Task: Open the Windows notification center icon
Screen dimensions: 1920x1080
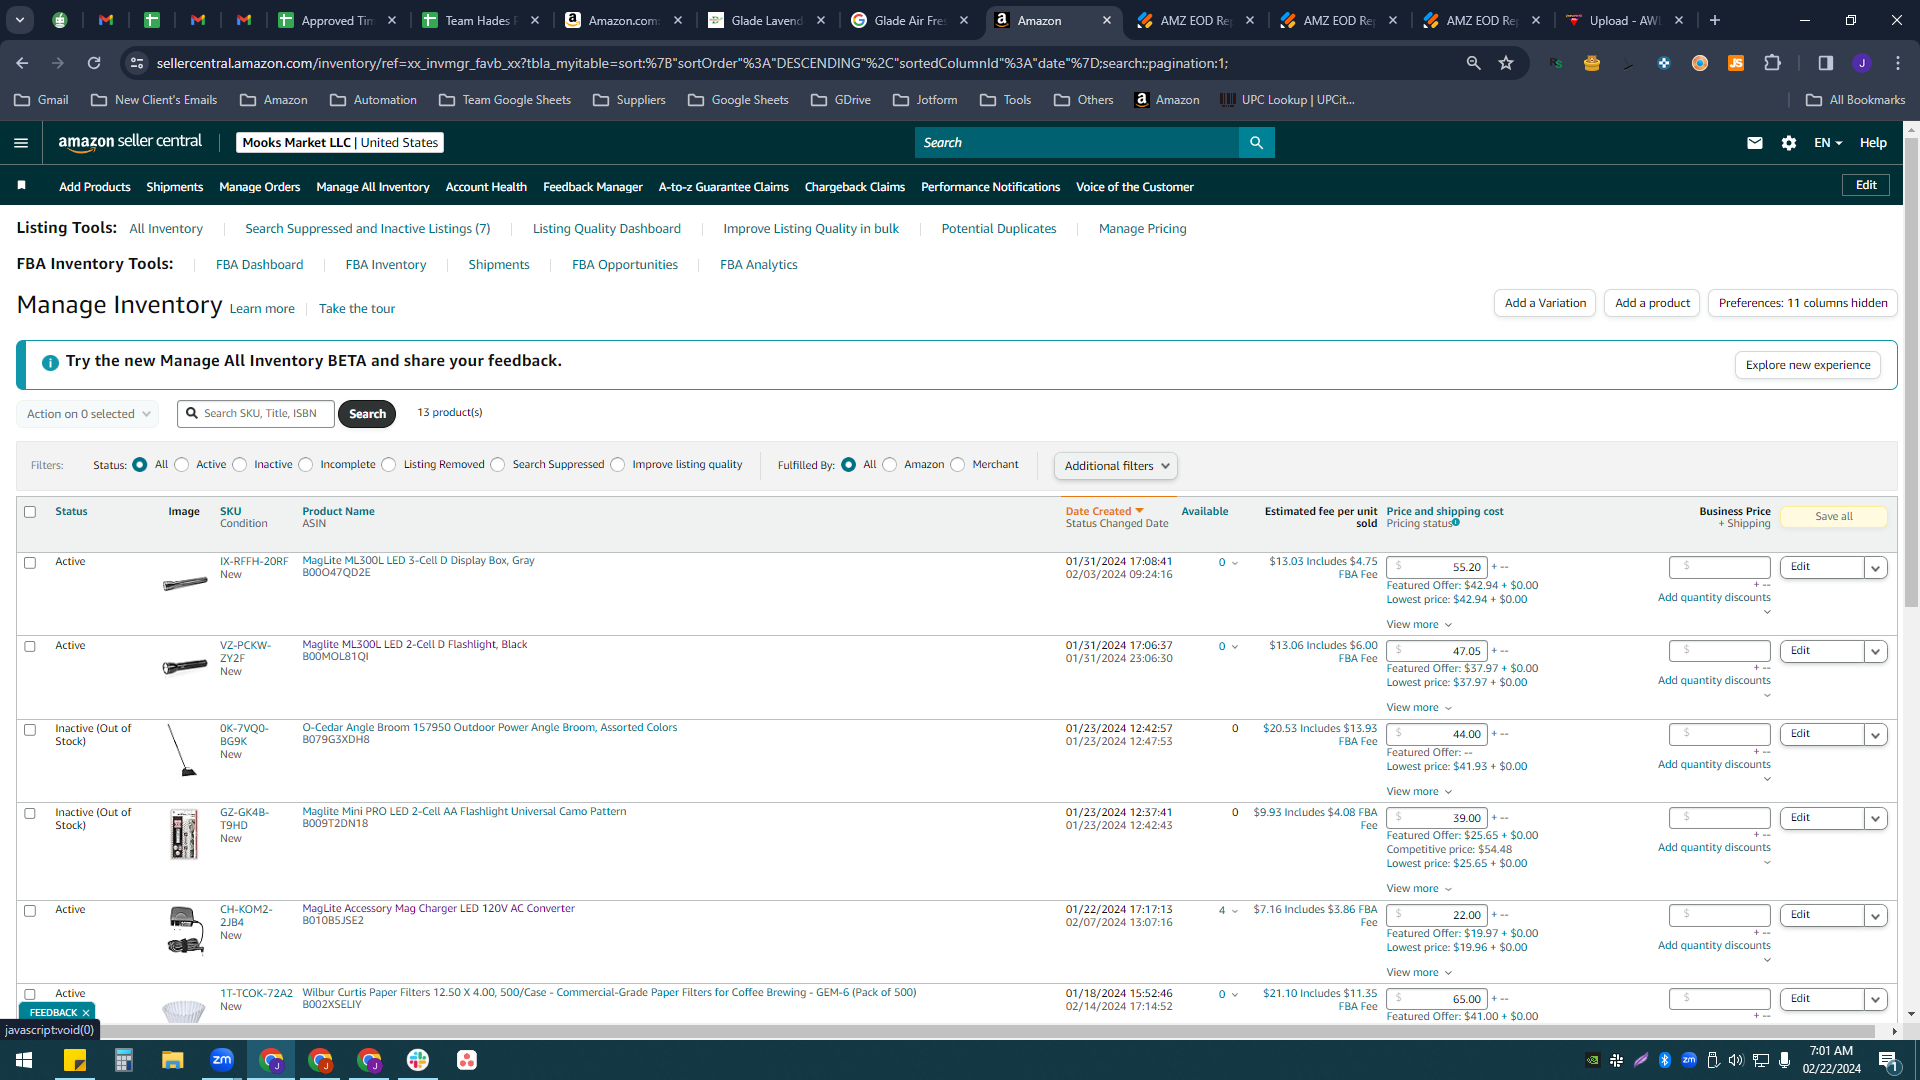Action: pyautogui.click(x=1888, y=1060)
